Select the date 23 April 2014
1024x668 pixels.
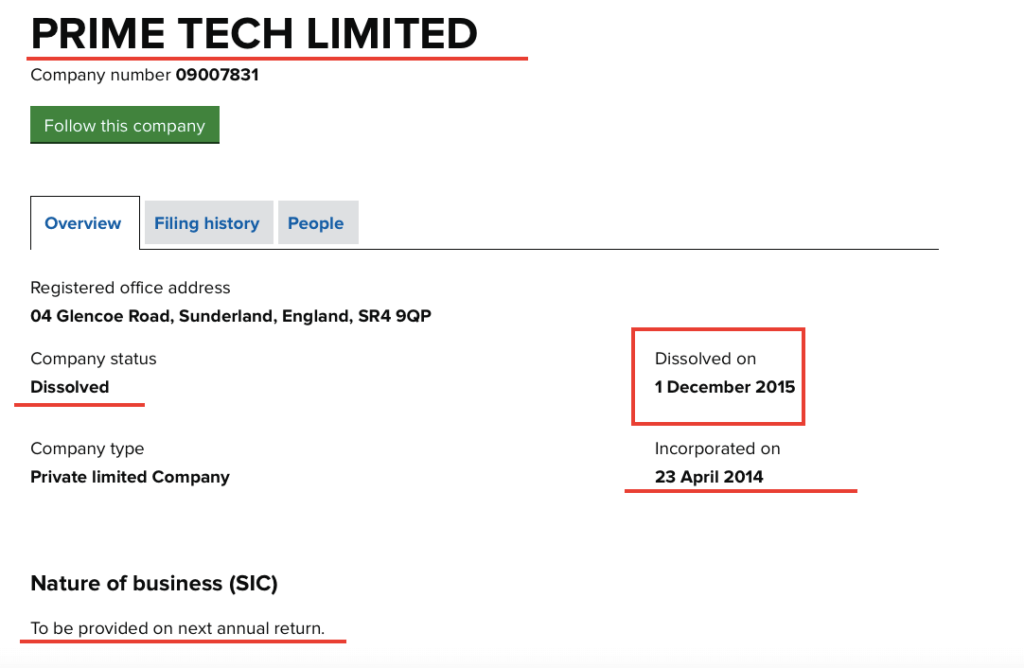click(x=709, y=477)
